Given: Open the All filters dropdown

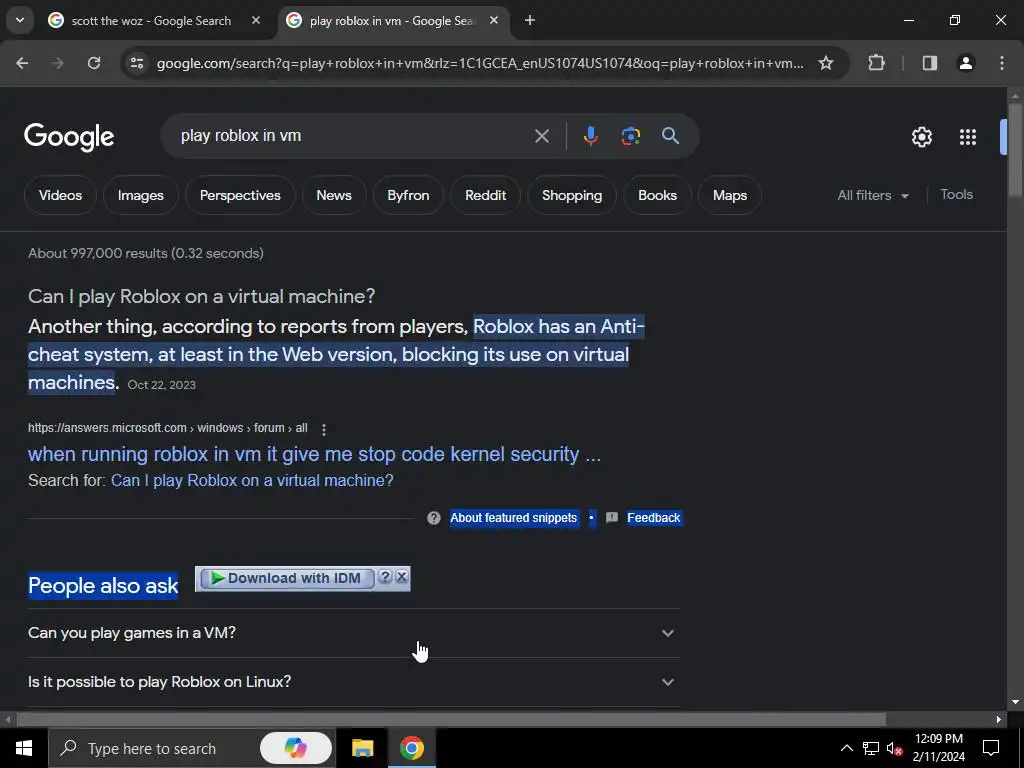Looking at the screenshot, I should pyautogui.click(x=872, y=195).
